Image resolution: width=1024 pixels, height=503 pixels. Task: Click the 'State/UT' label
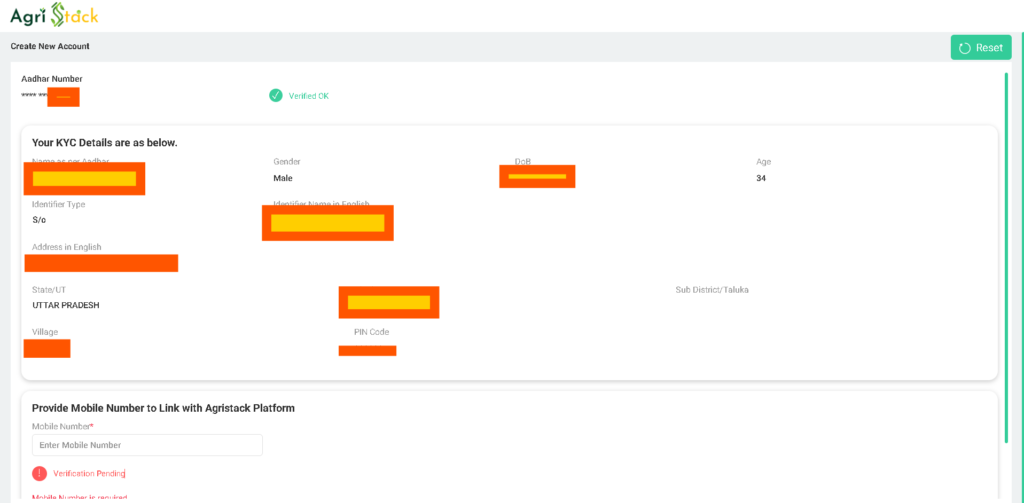(x=49, y=289)
